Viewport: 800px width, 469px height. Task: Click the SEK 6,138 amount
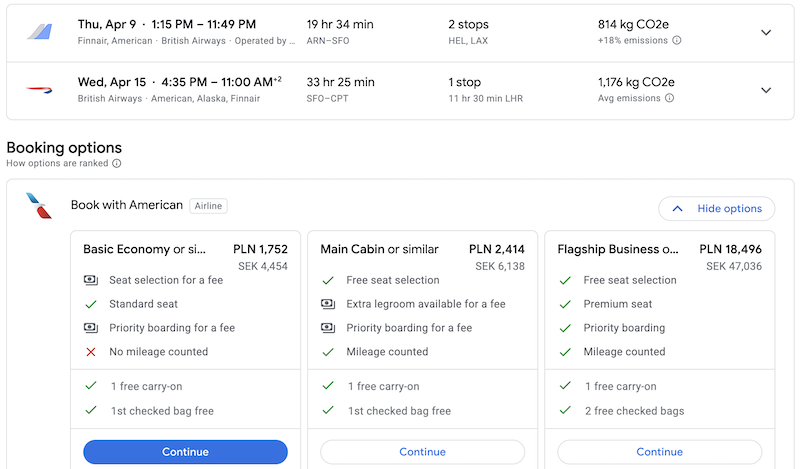(x=500, y=266)
